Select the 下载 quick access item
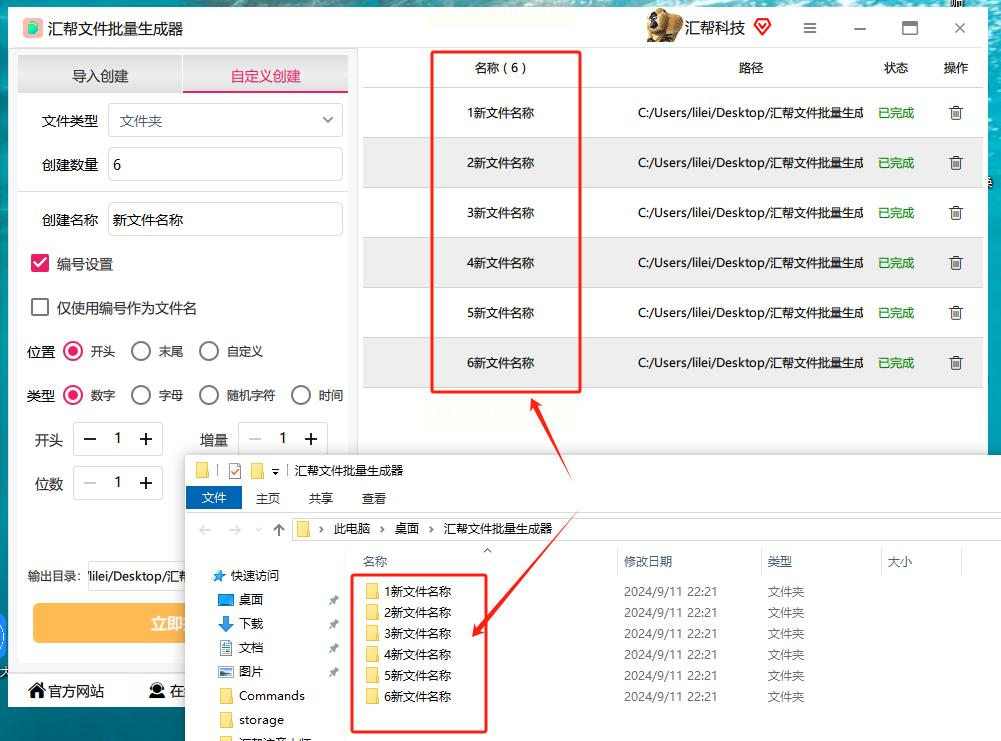 click(x=250, y=624)
